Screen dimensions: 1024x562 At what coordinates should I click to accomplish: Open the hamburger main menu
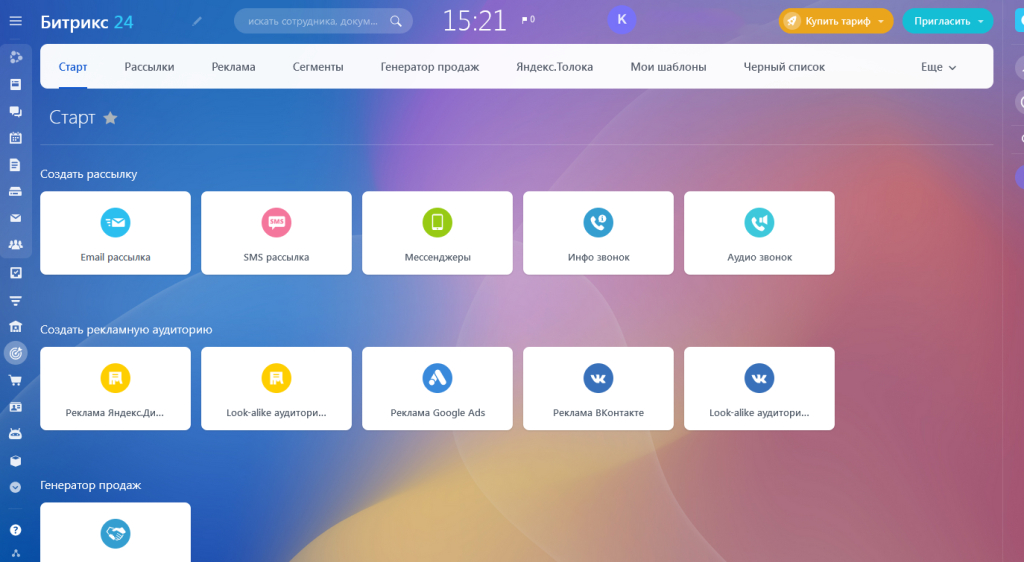pyautogui.click(x=16, y=21)
